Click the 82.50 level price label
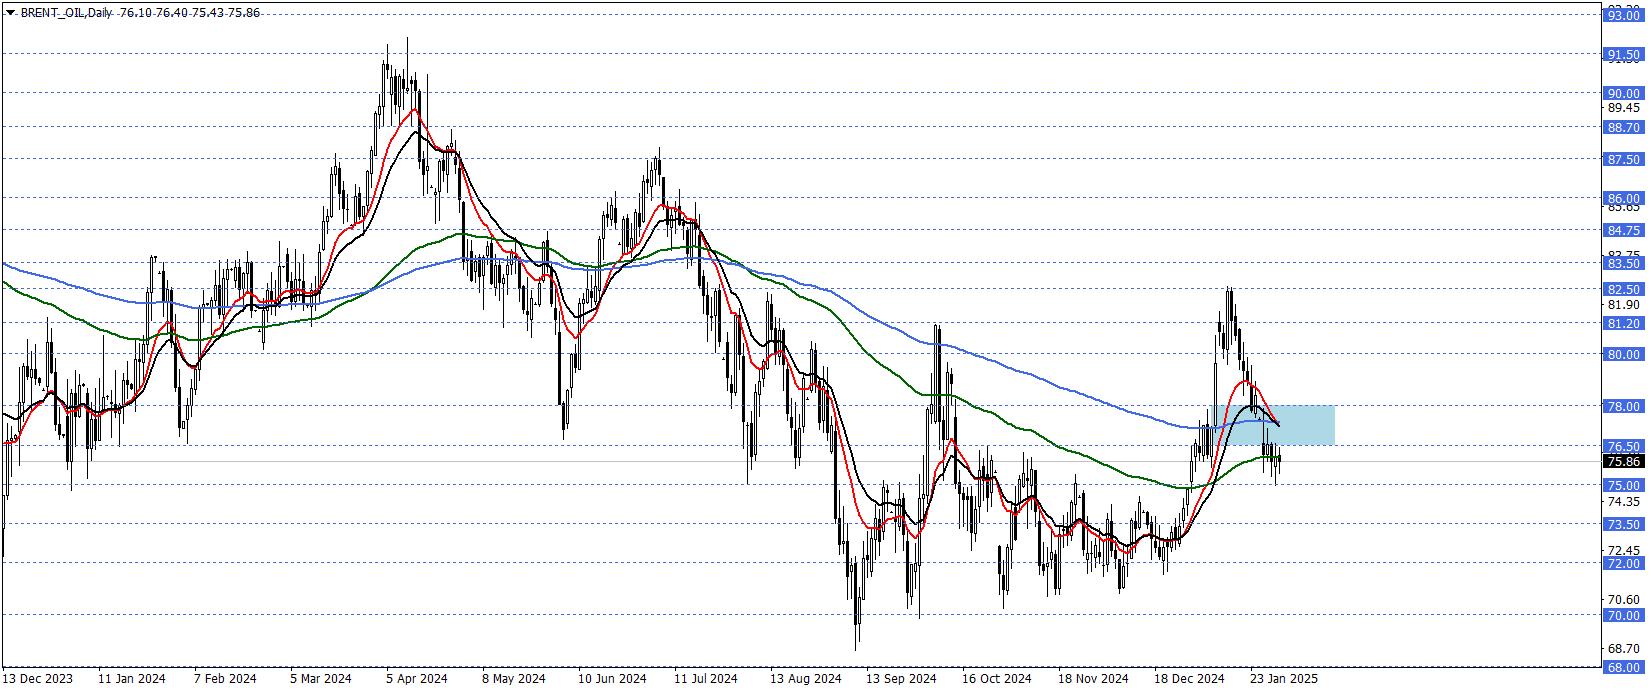The width and height of the screenshot is (1651, 691). (x=1623, y=289)
